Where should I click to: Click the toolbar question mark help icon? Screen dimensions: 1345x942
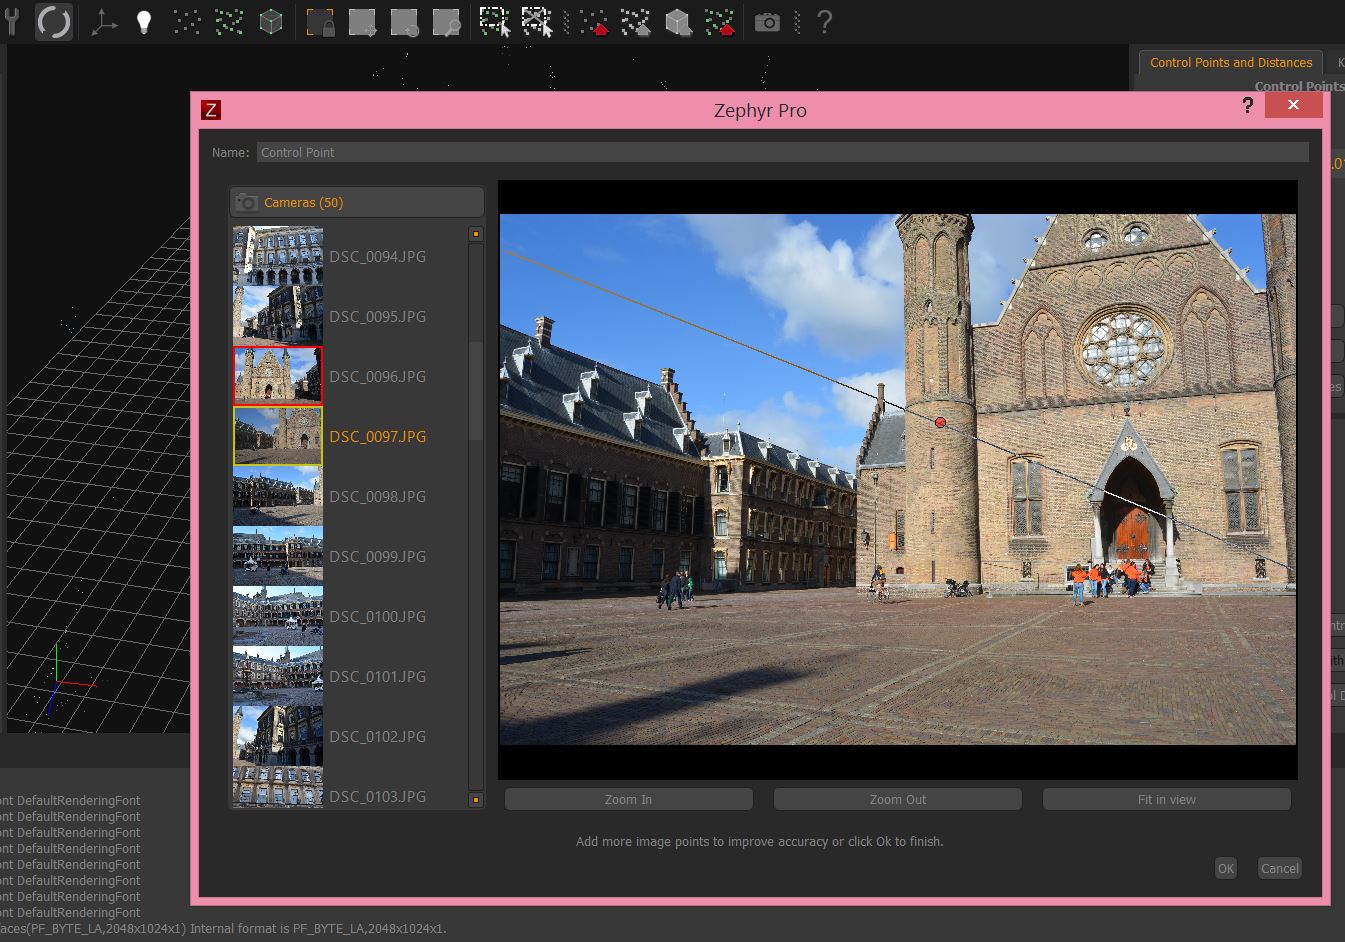click(x=824, y=22)
